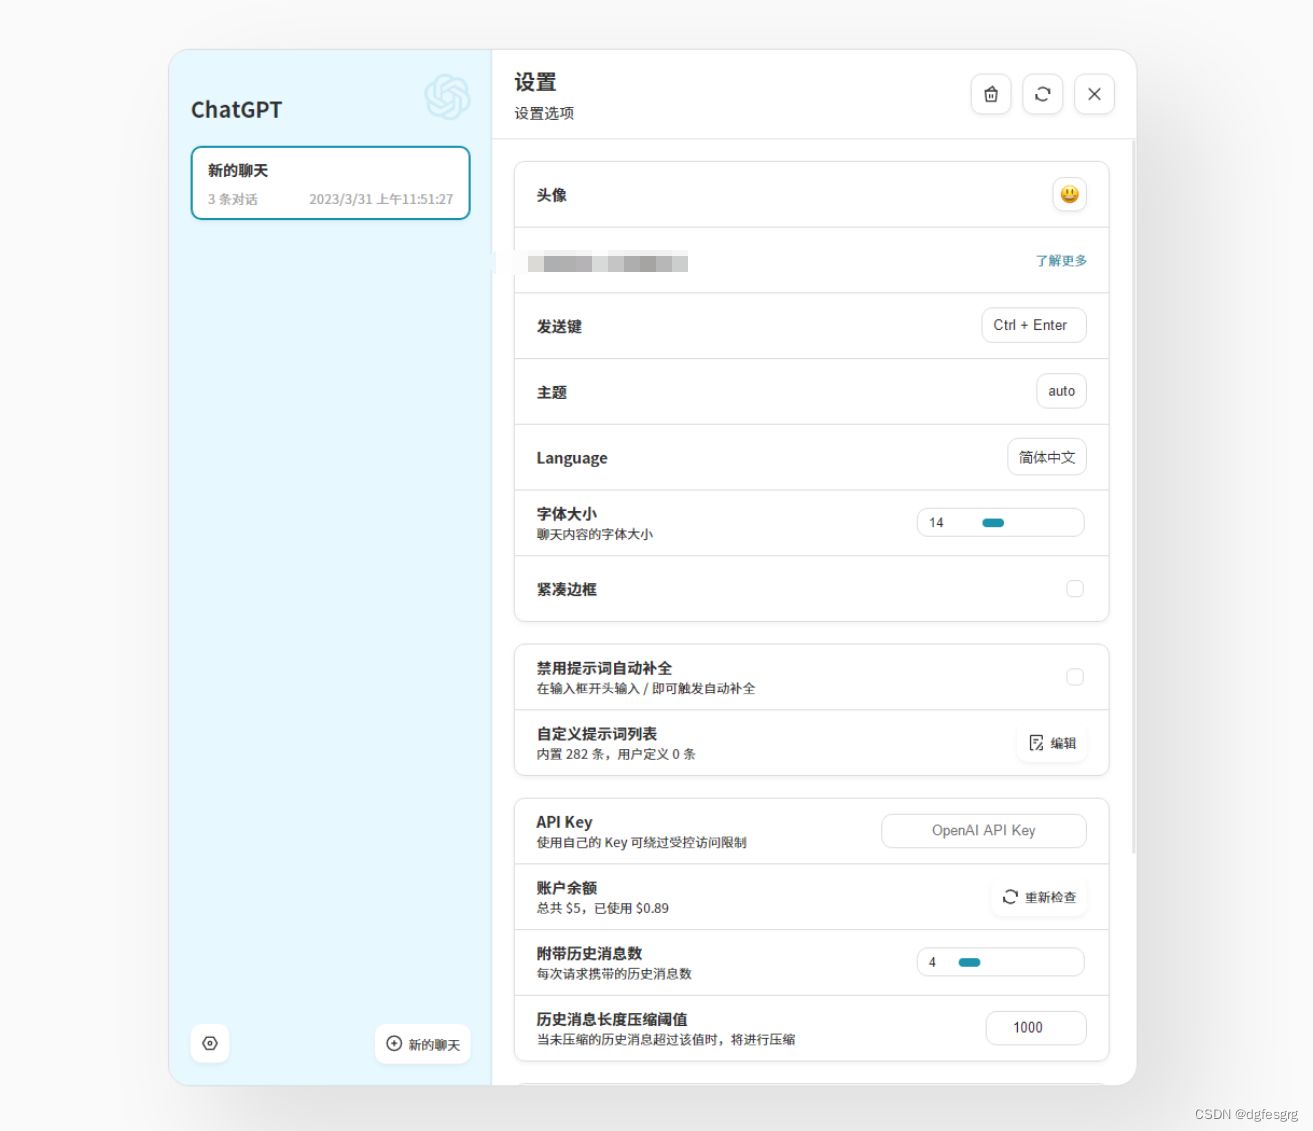
Task: Click the plus icon on 新的聊天 button
Action: point(393,1043)
